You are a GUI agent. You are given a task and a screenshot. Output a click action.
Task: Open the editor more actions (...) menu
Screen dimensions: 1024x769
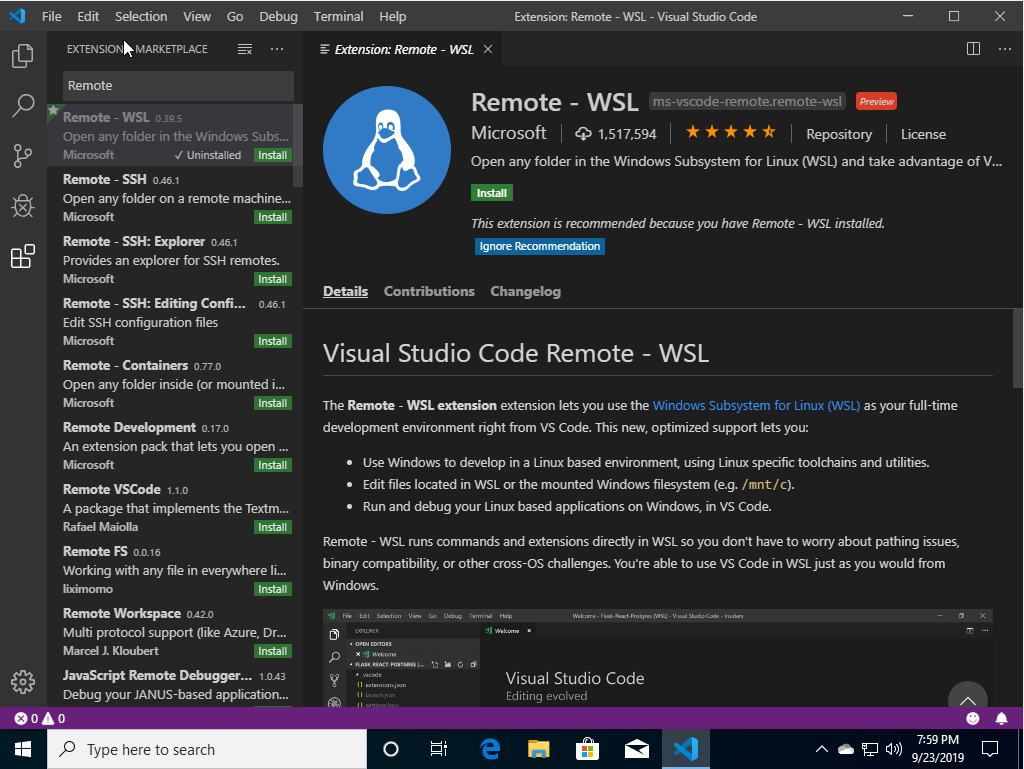1004,47
